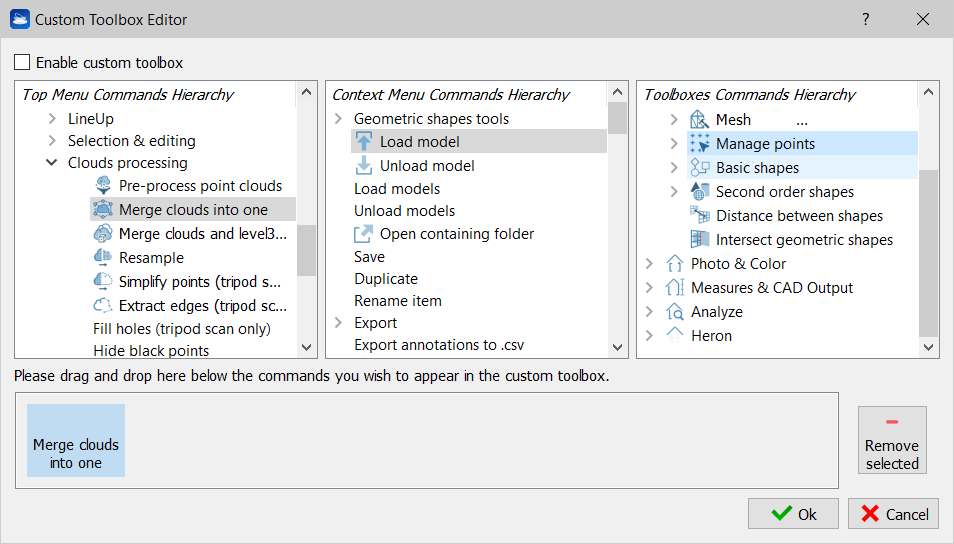The width and height of the screenshot is (954, 544).
Task: Click the Remove selected button
Action: point(892,440)
